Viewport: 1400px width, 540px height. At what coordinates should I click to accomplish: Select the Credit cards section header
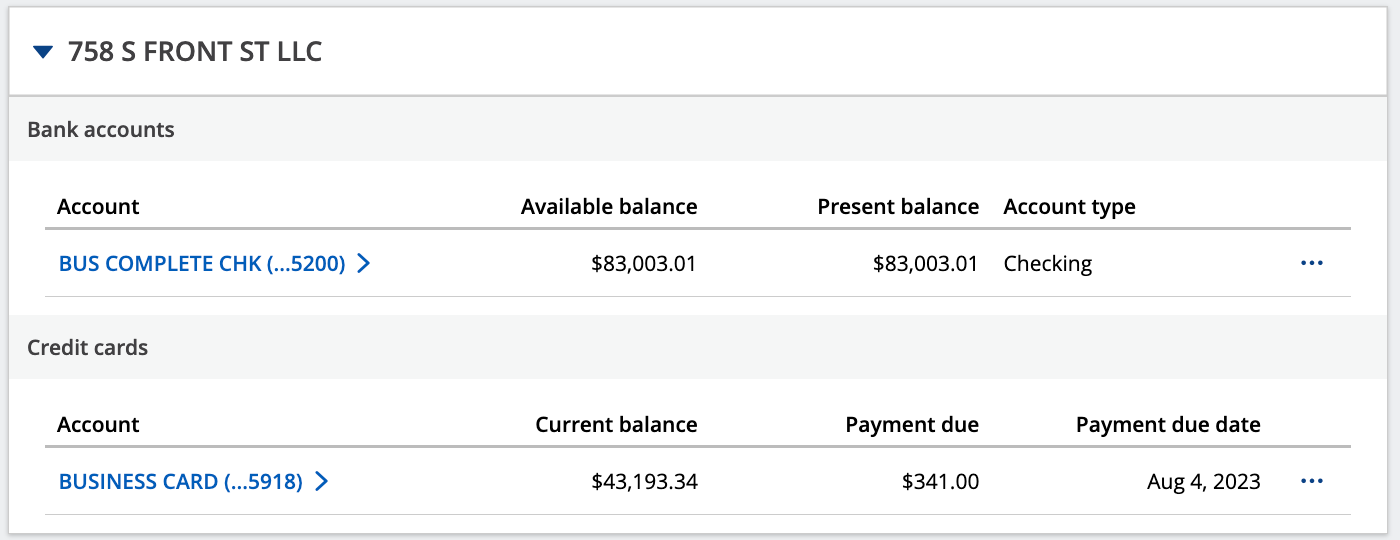coord(88,348)
